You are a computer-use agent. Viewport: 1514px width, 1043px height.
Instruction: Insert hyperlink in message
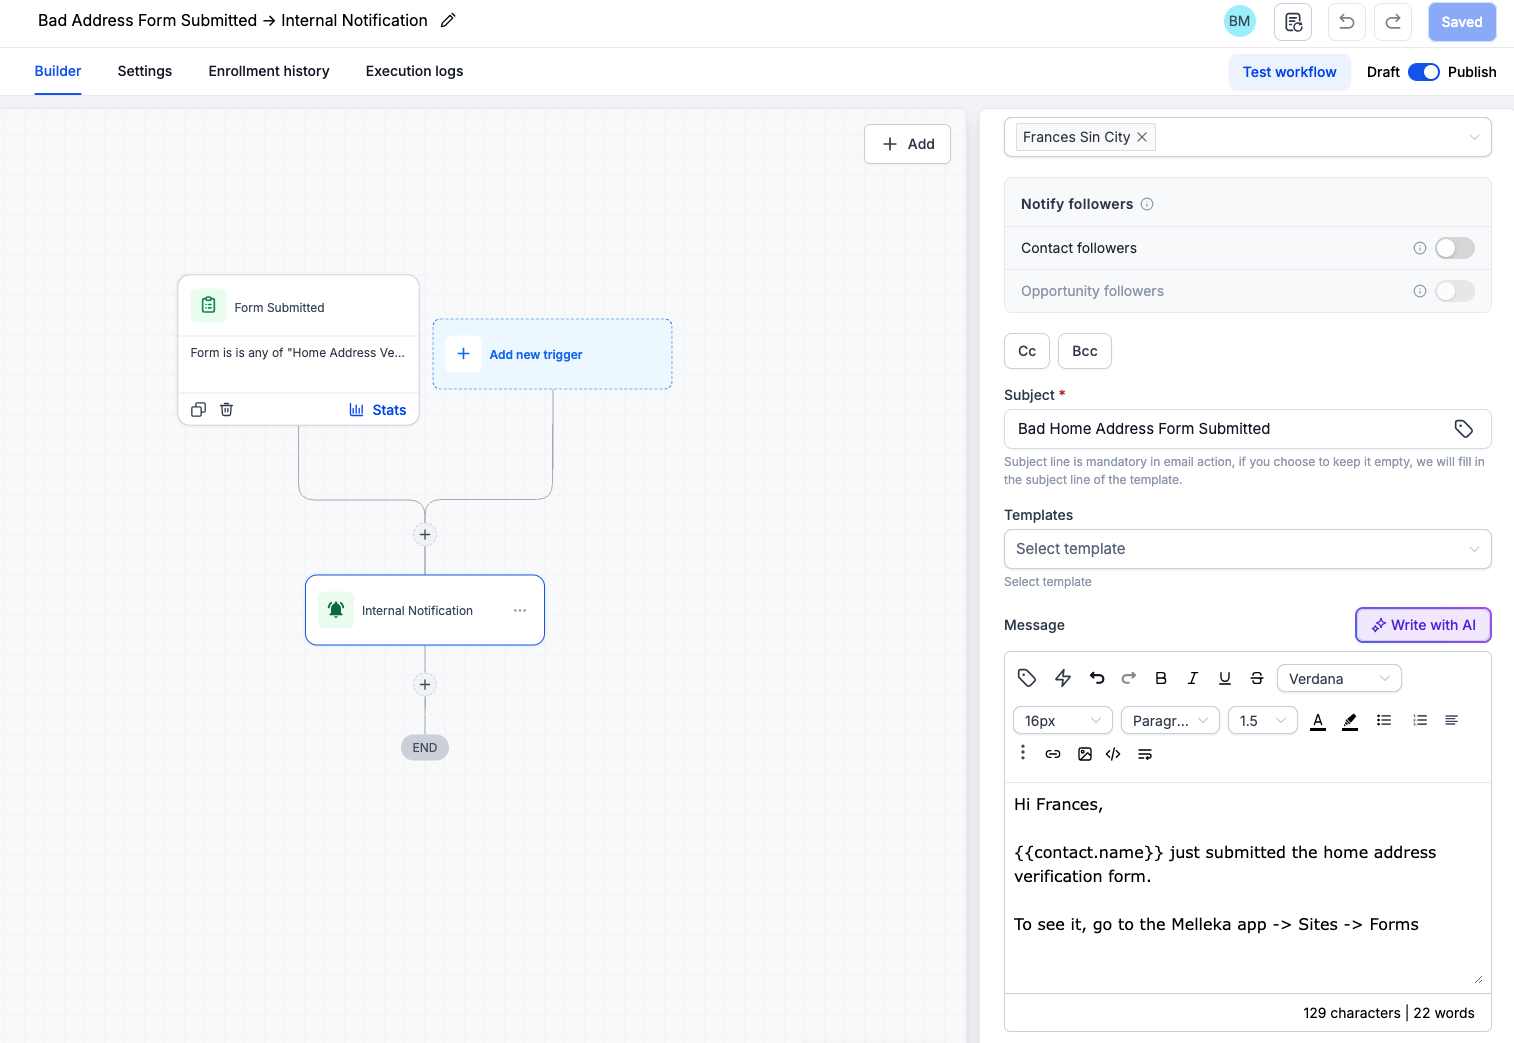point(1053,754)
